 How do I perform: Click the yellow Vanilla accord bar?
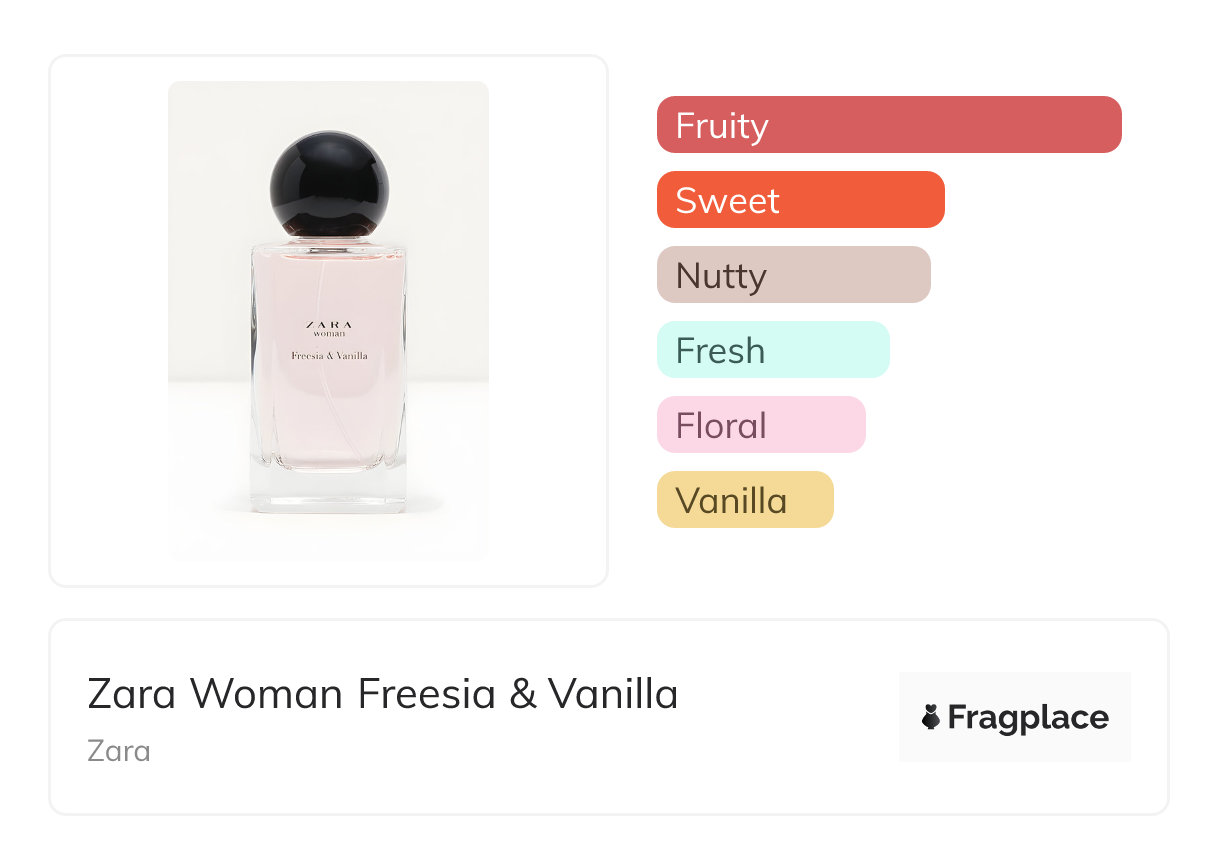744,500
